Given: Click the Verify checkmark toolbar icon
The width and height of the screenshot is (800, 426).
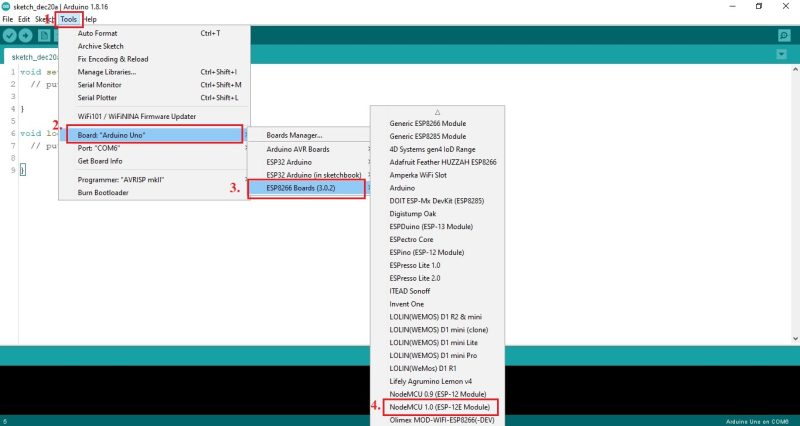Looking at the screenshot, I should tap(11, 35).
